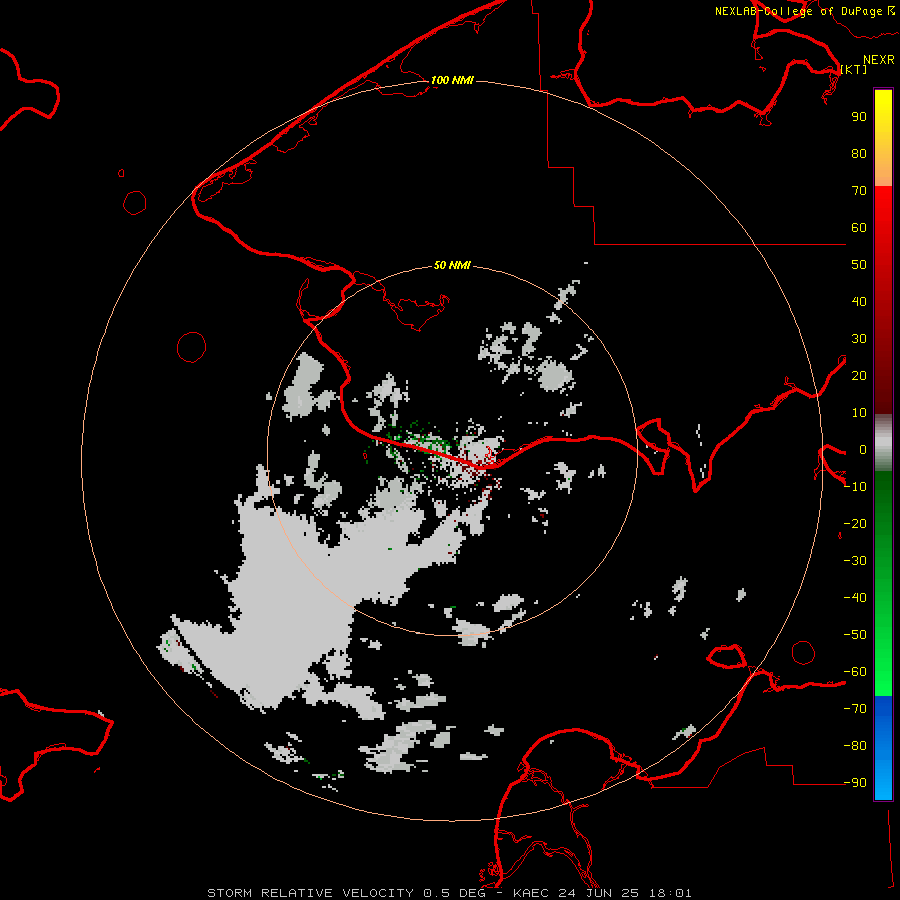The height and width of the screenshot is (900, 900).
Task: Select the -70 value on velocity scale
Action: [x=855, y=709]
